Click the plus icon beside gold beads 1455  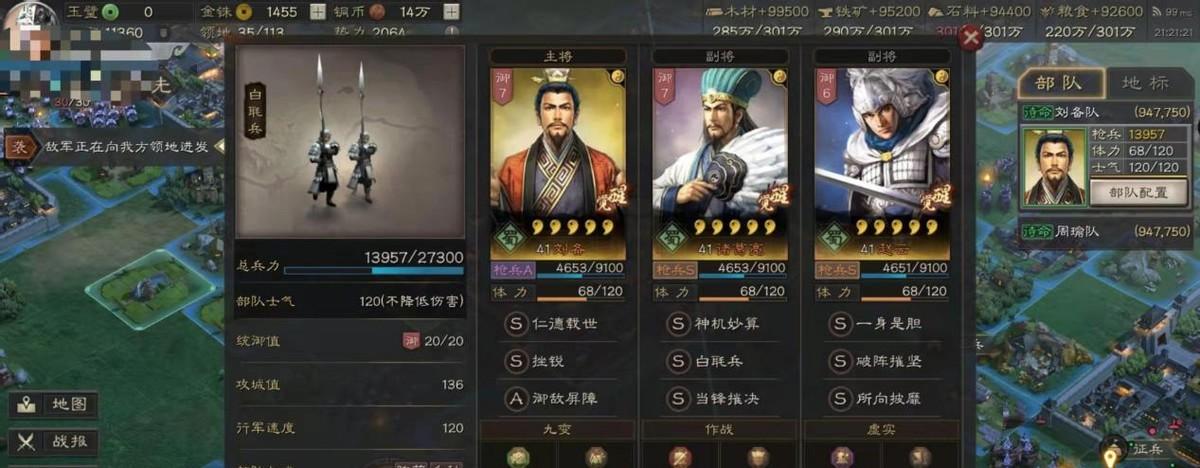click(317, 12)
